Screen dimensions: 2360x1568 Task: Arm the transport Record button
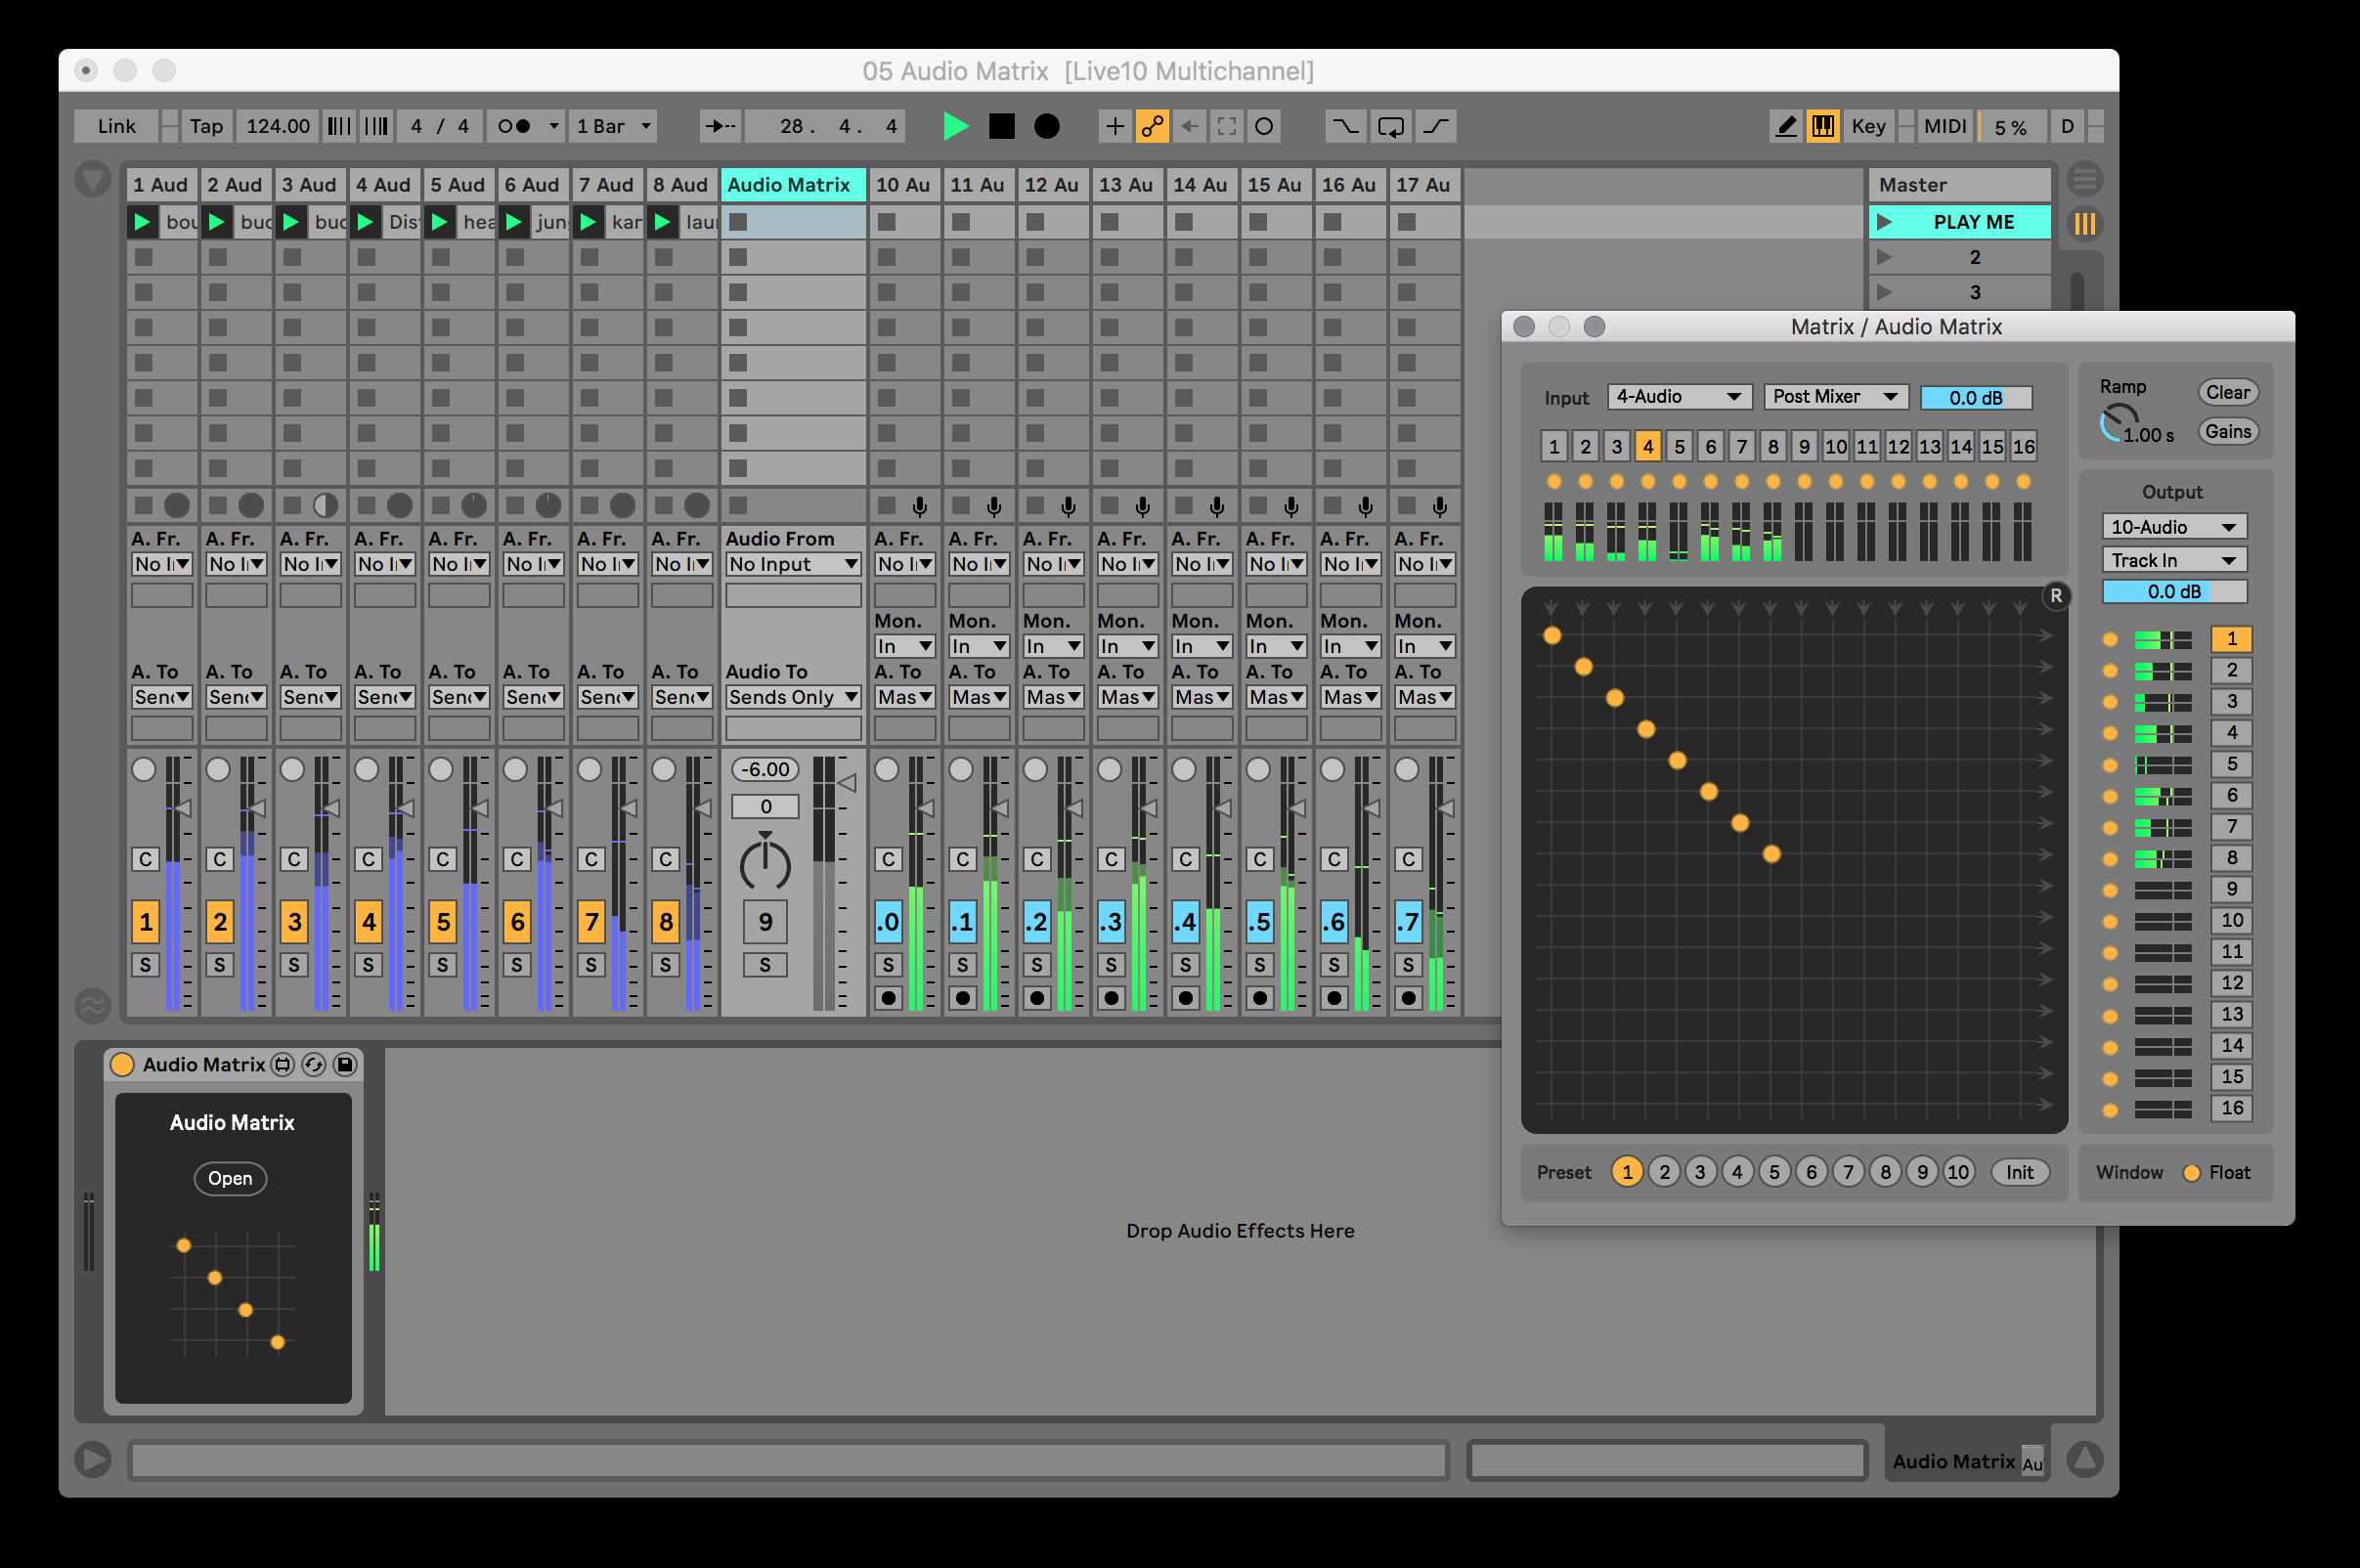click(1046, 126)
